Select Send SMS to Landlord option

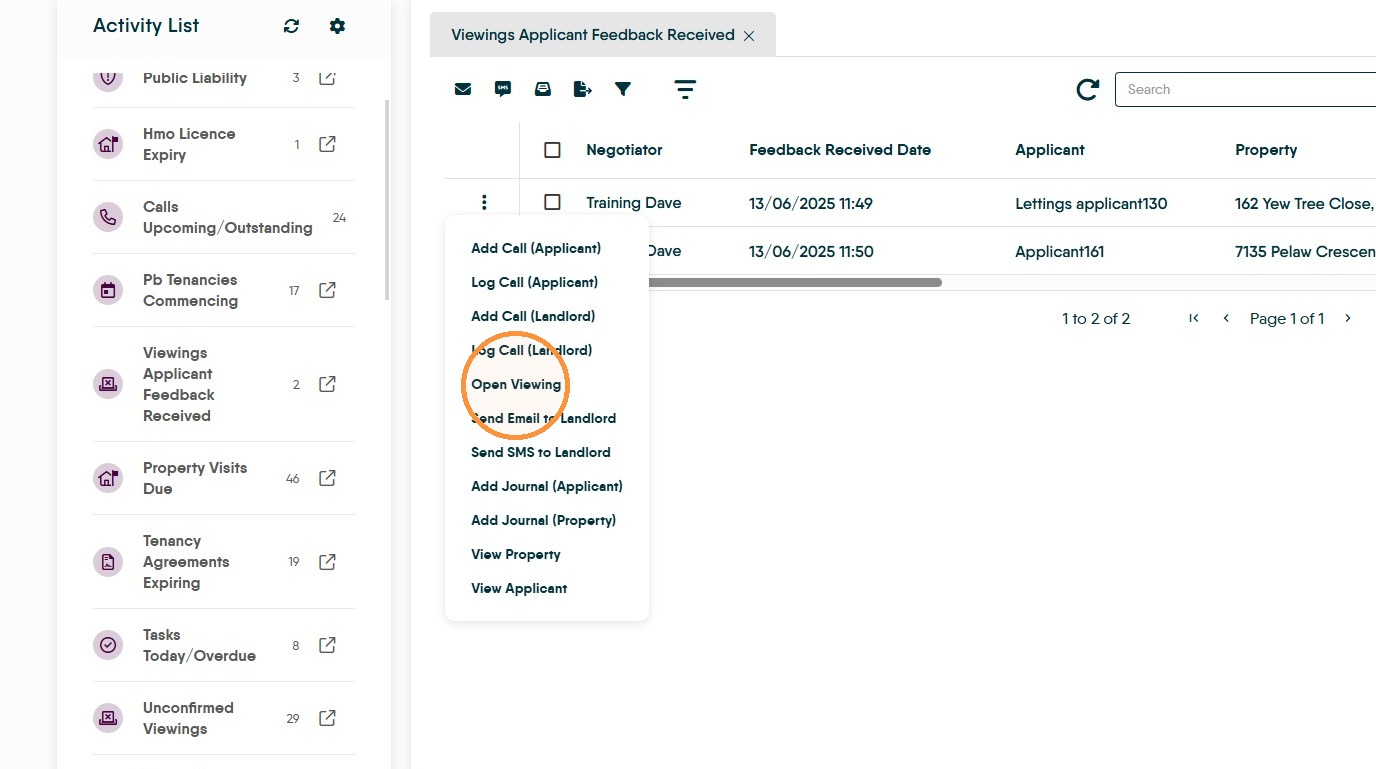[x=541, y=452]
